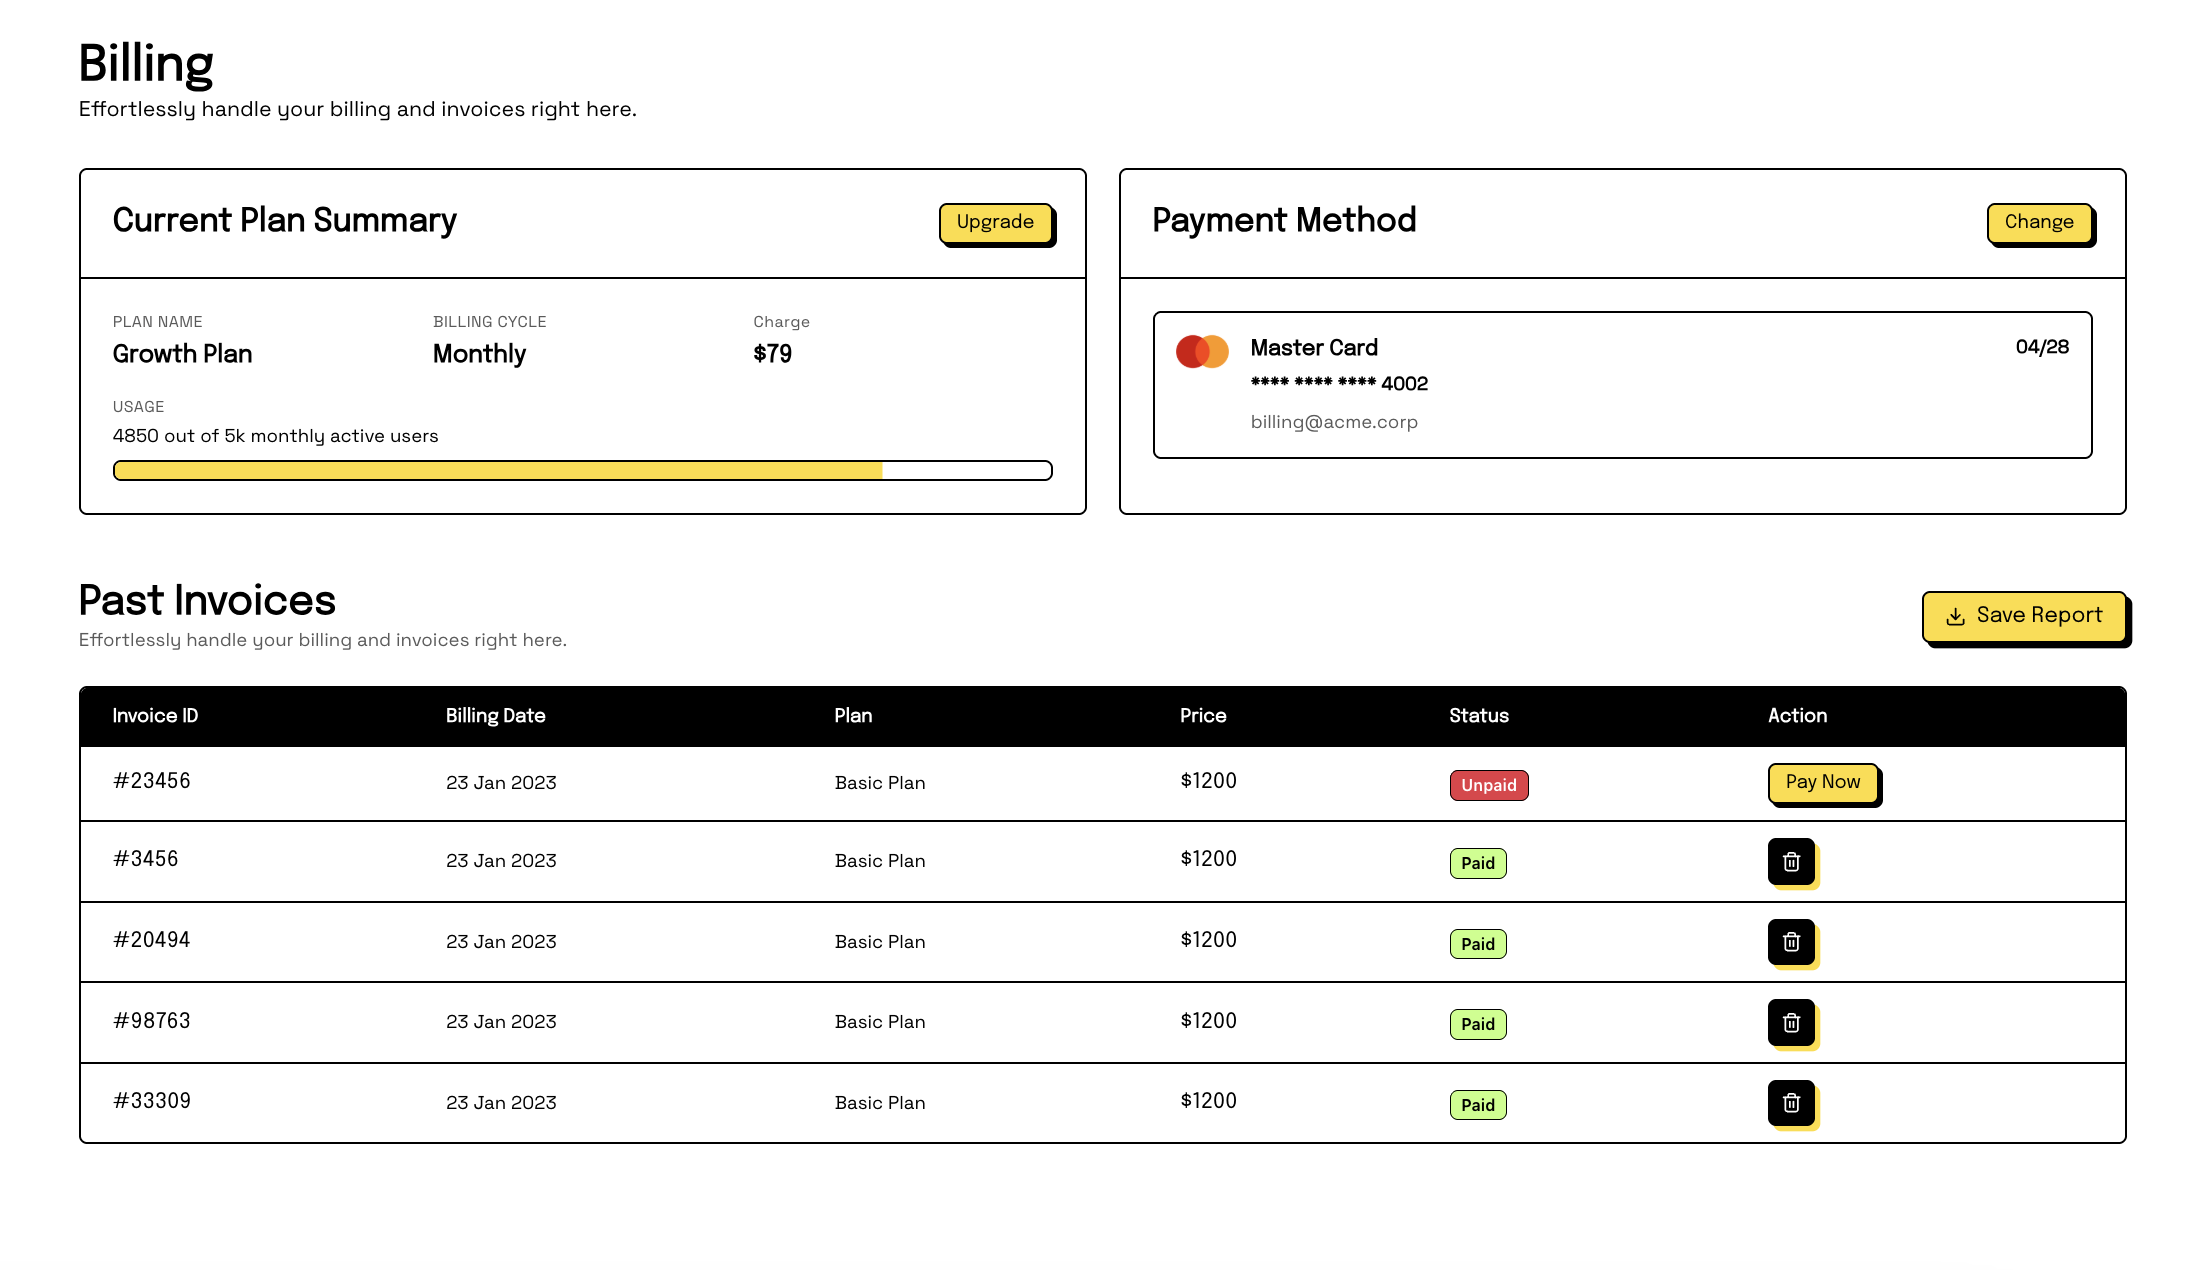This screenshot has height=1270, width=2212.
Task: Click the Status column header
Action: (x=1478, y=716)
